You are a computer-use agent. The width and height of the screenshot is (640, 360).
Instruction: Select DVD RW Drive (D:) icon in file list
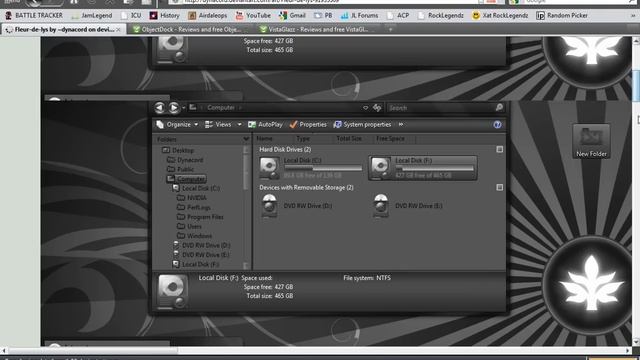[269, 206]
